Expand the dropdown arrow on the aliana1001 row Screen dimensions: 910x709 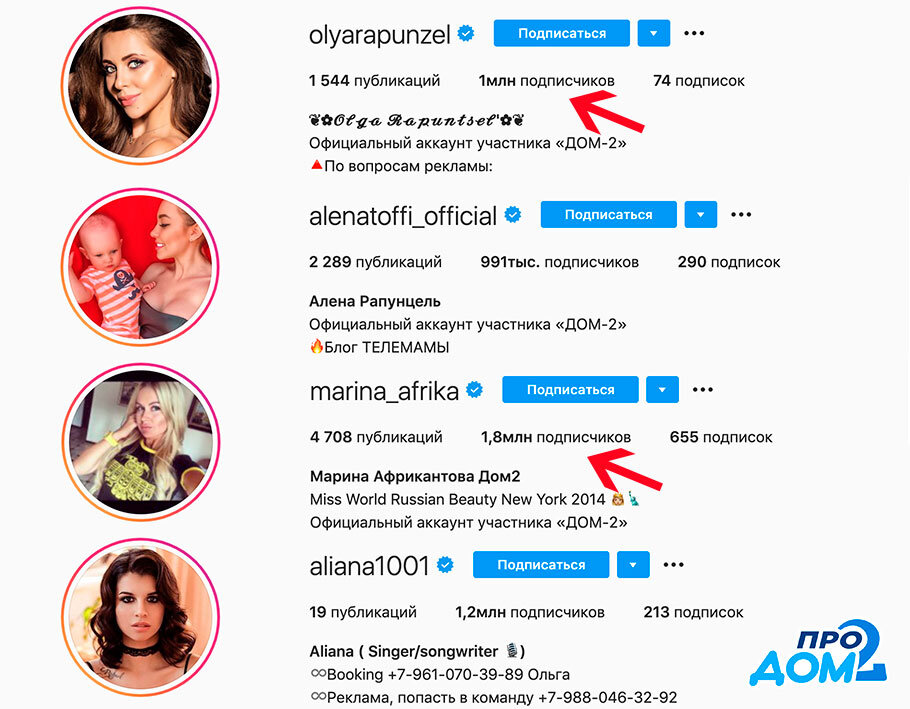click(633, 565)
